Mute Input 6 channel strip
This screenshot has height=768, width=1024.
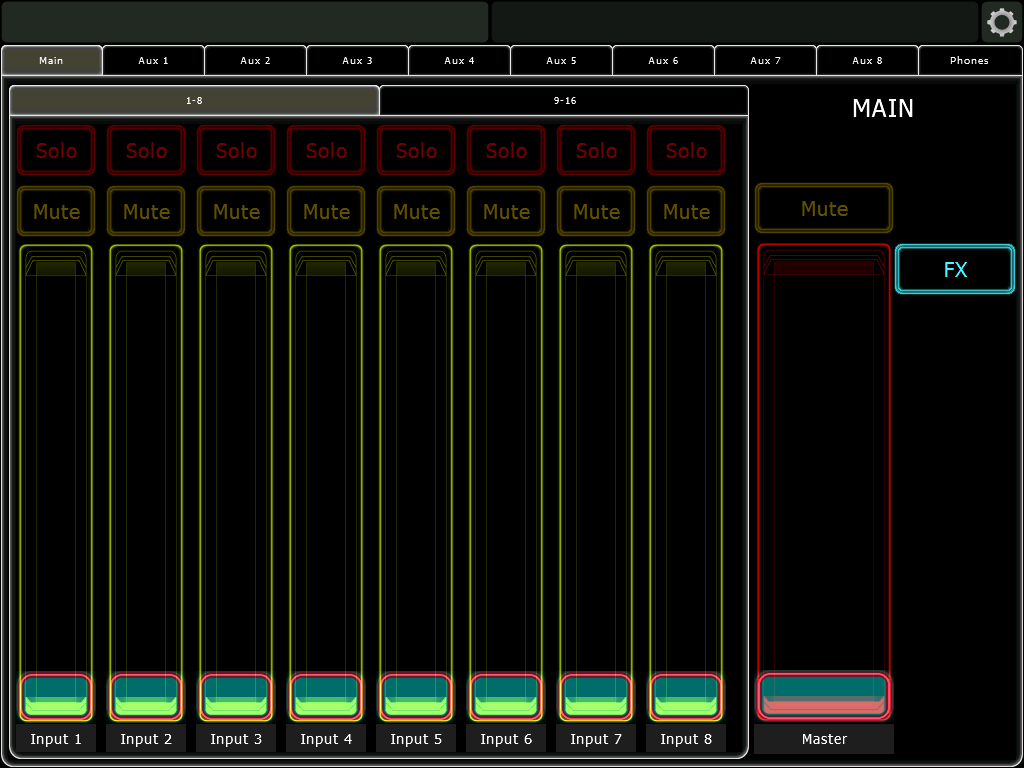coord(506,212)
